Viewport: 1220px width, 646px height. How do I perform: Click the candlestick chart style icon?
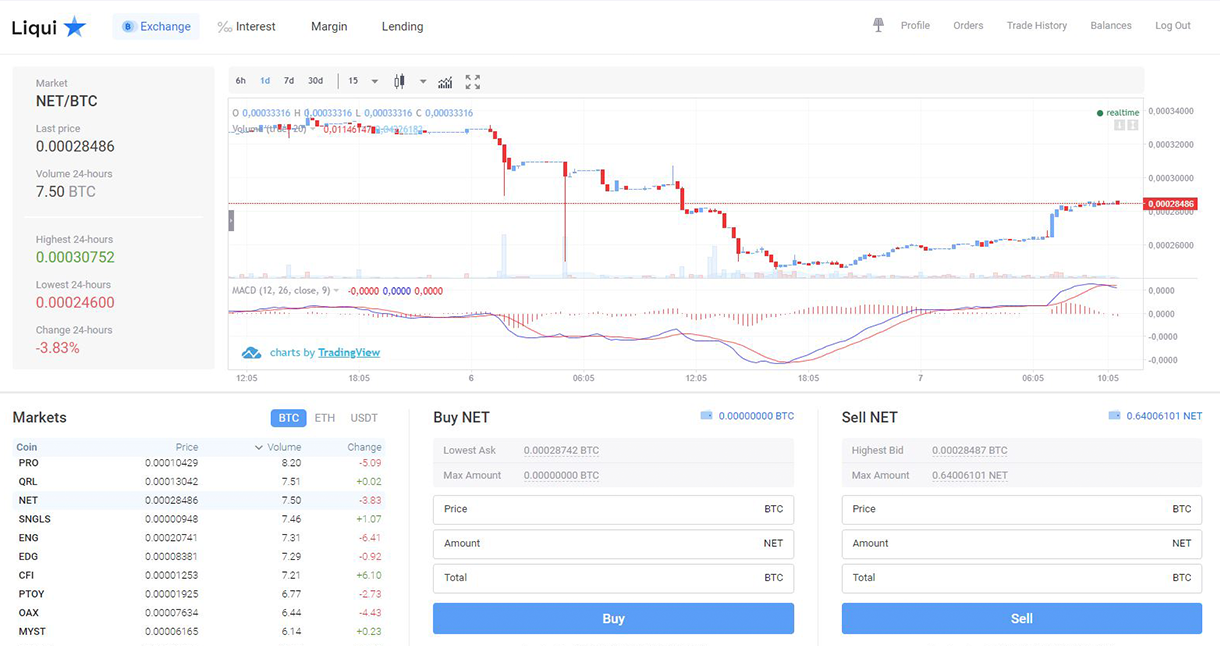(399, 81)
